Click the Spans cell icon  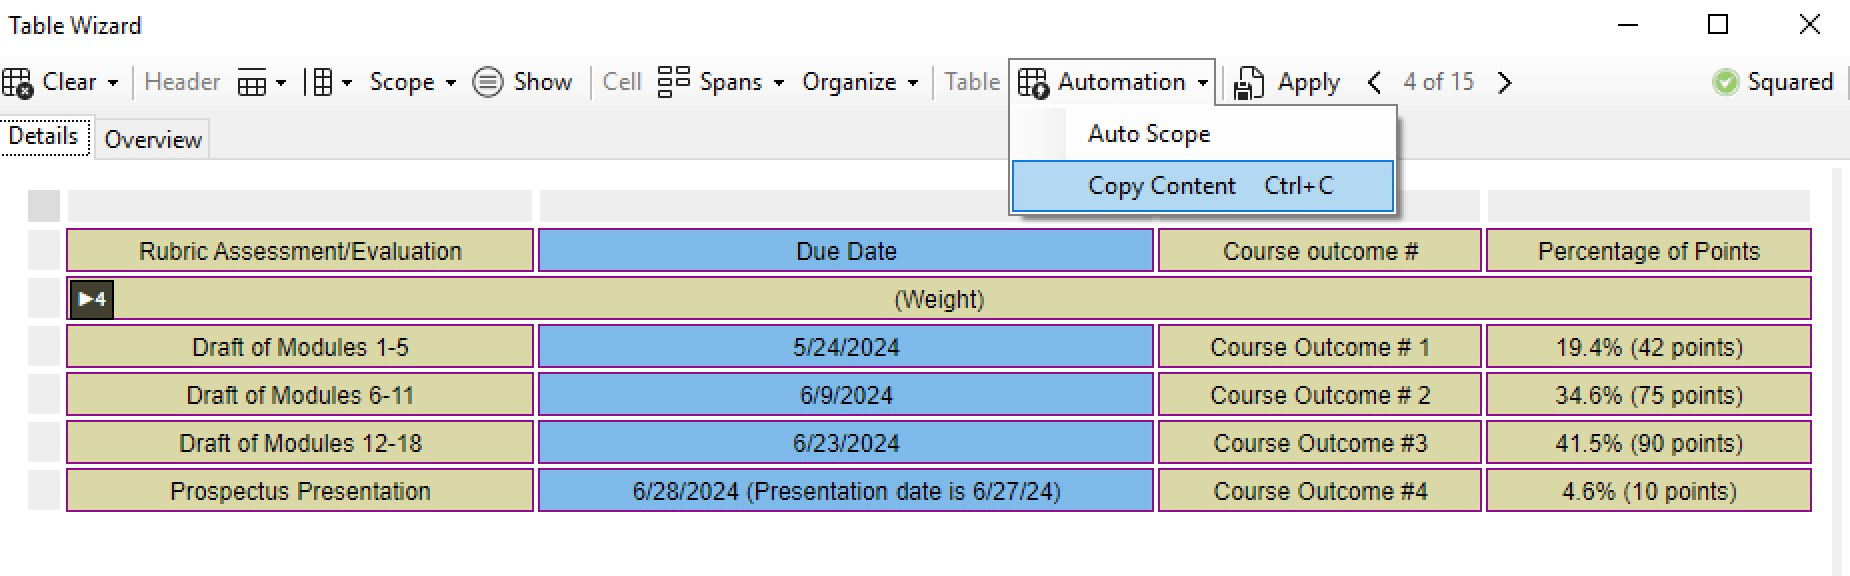click(x=673, y=82)
